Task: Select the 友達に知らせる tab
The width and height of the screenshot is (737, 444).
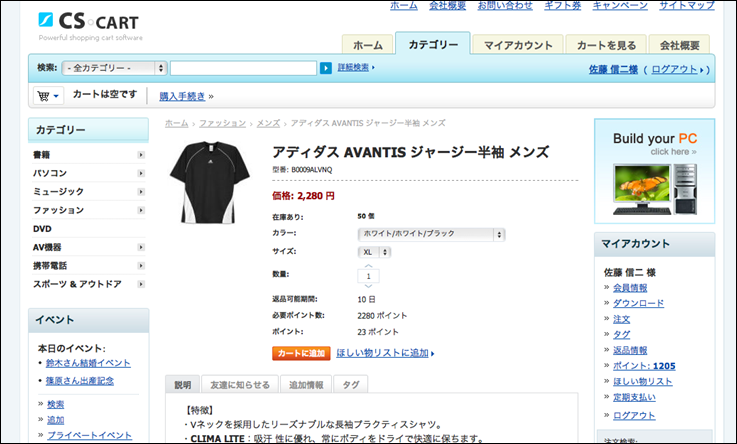Action: coord(240,384)
